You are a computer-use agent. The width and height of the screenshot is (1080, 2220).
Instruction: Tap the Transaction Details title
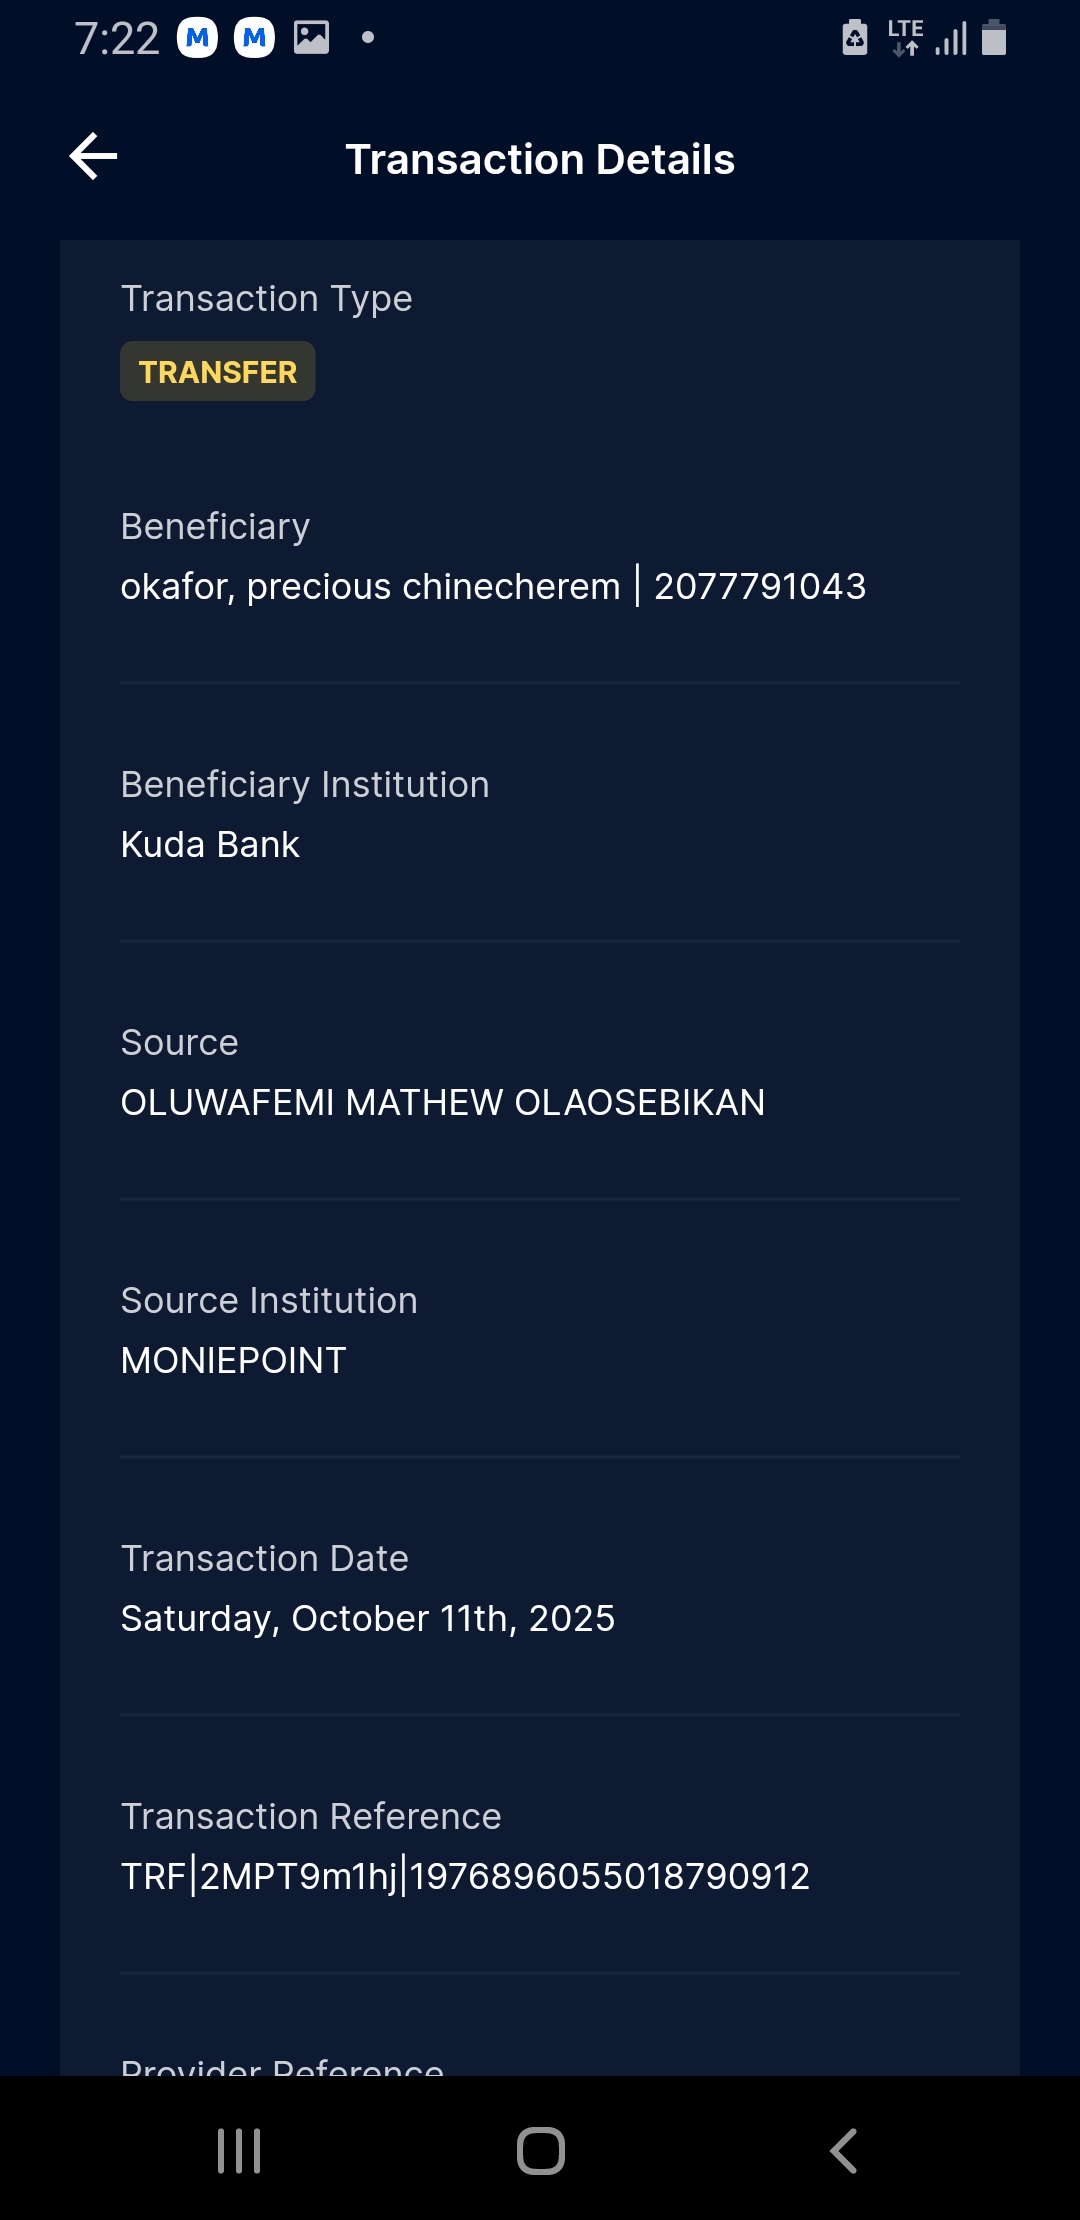coord(540,160)
